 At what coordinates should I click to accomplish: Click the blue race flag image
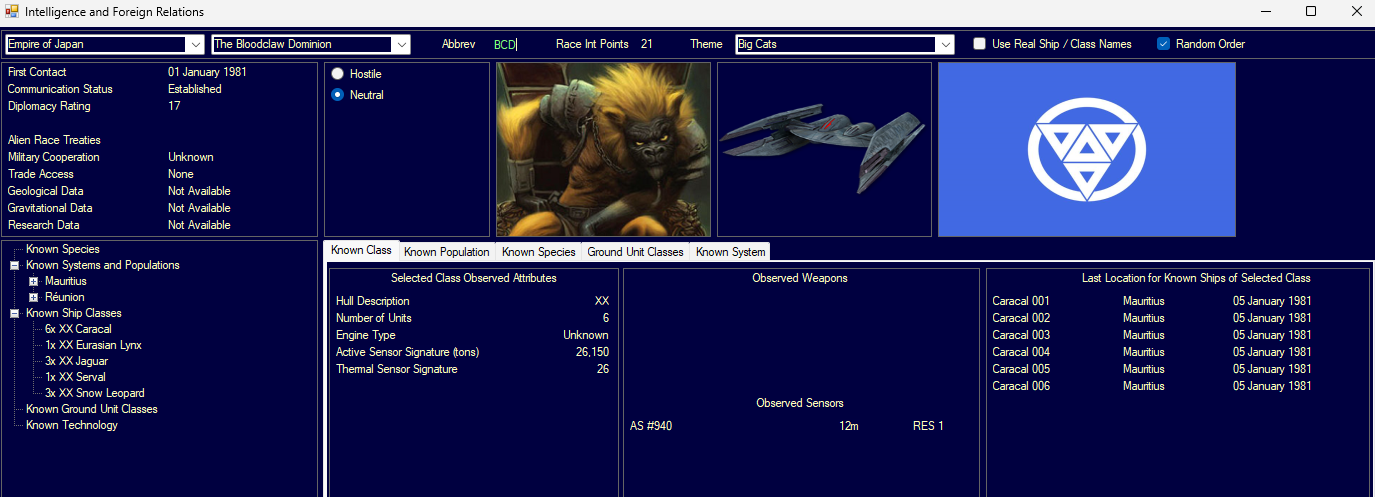1087,149
